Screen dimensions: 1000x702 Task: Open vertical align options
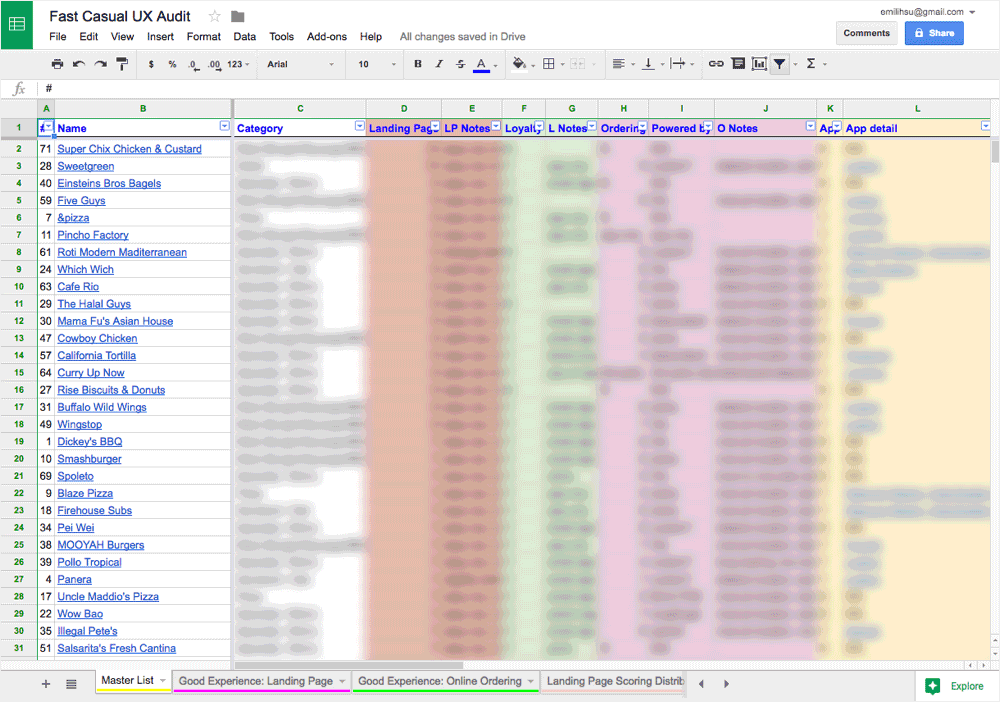[x=648, y=64]
